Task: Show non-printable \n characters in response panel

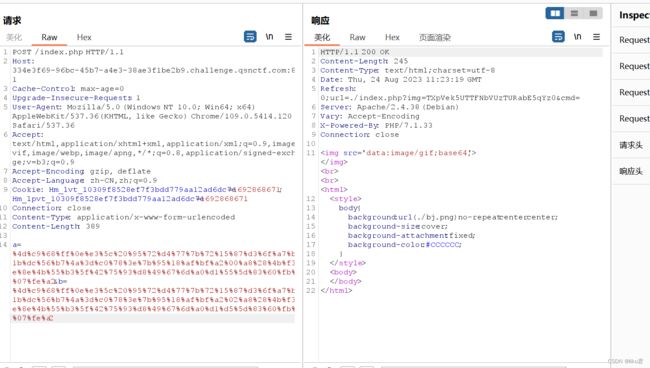Action: pyautogui.click(x=577, y=37)
